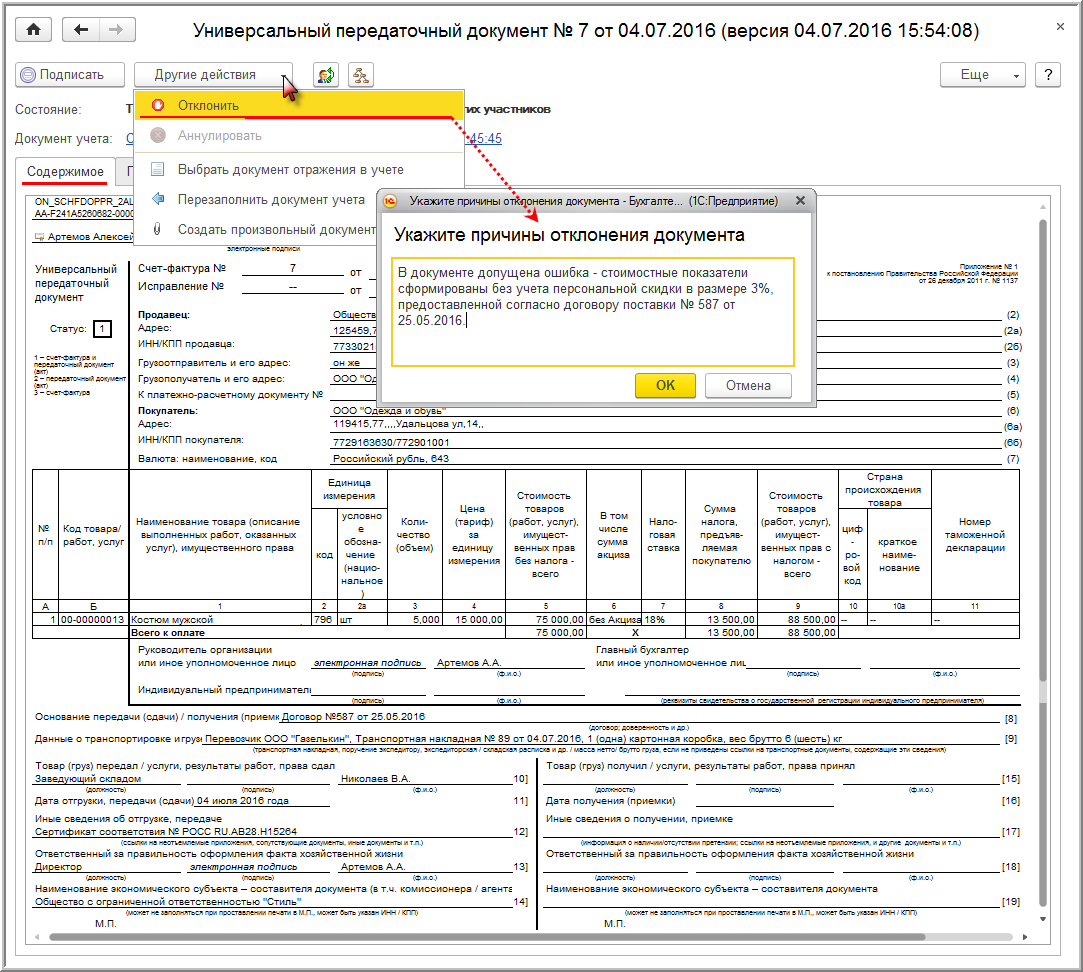Click the Подписать button

coord(70,75)
